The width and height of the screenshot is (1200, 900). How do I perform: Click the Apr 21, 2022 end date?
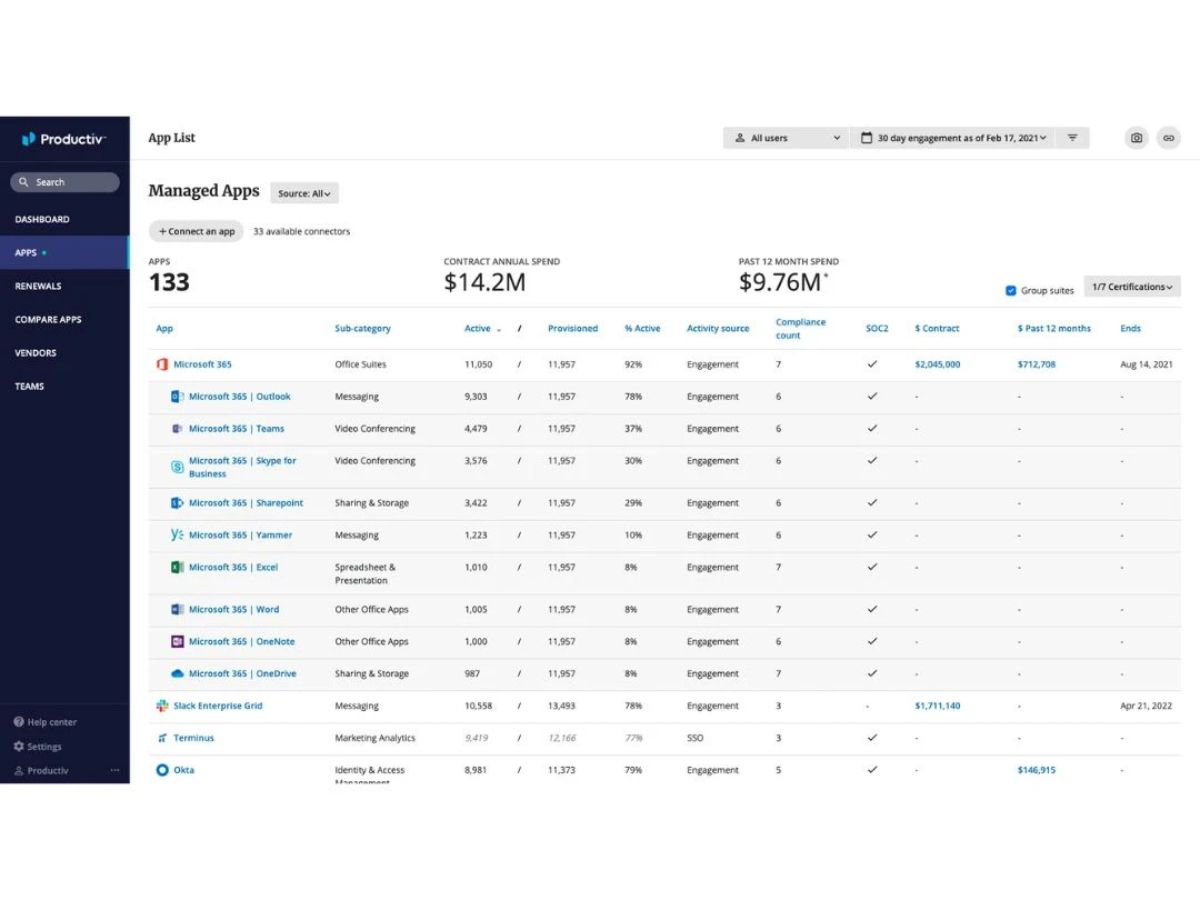tap(1147, 706)
